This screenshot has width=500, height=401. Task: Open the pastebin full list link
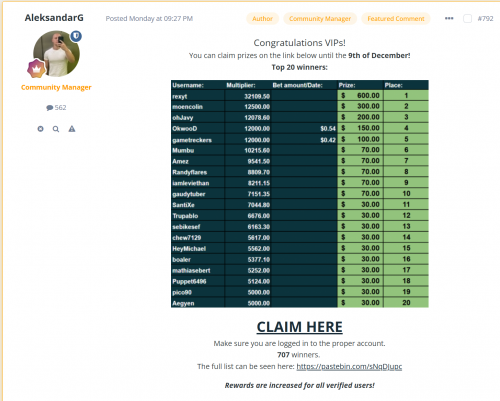click(x=349, y=366)
